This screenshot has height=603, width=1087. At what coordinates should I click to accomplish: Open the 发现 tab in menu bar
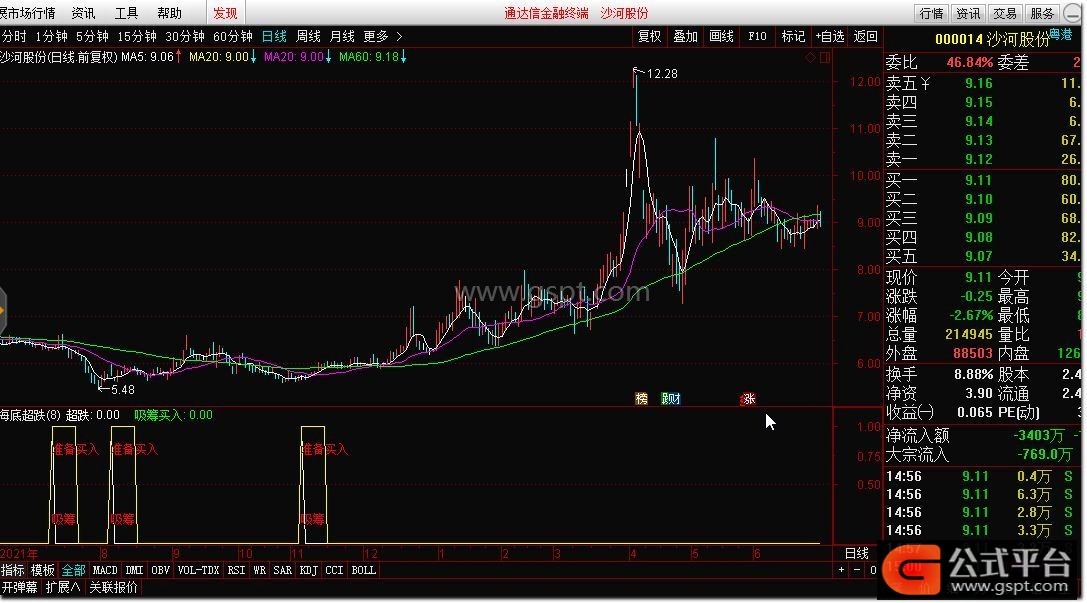[x=225, y=13]
